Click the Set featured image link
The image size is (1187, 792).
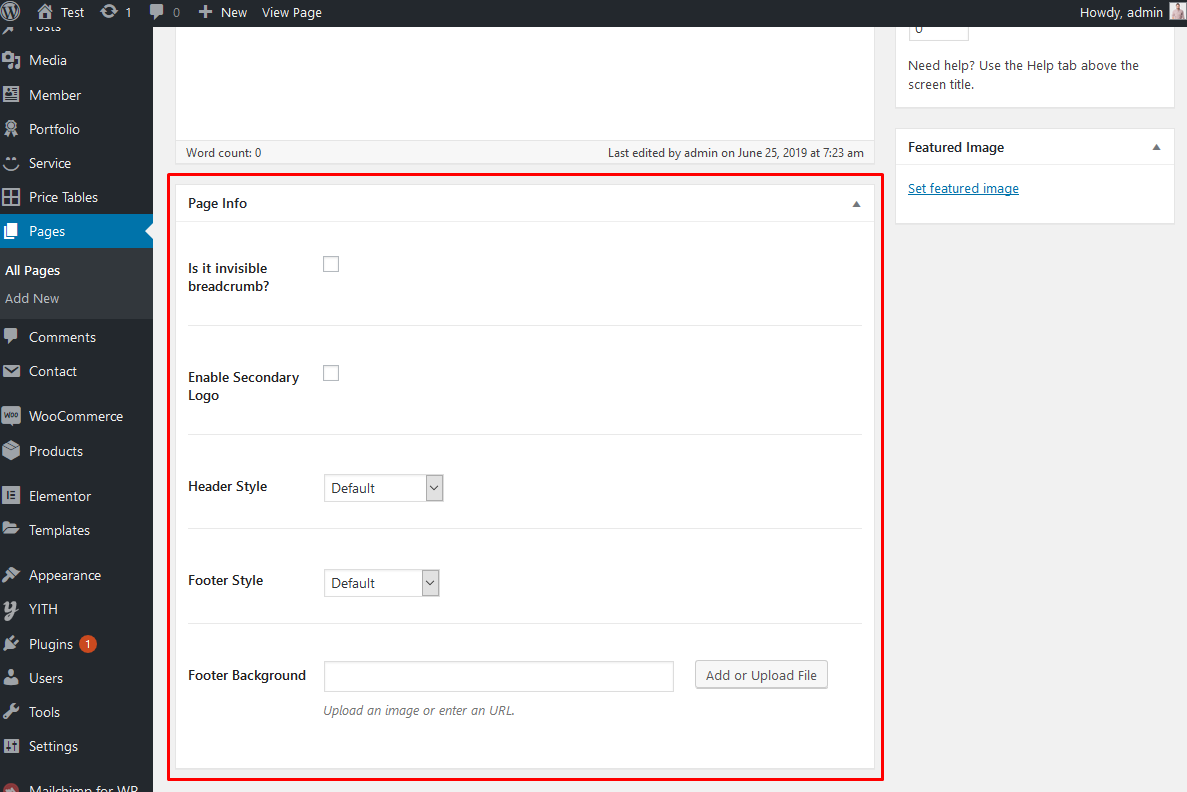(x=963, y=188)
